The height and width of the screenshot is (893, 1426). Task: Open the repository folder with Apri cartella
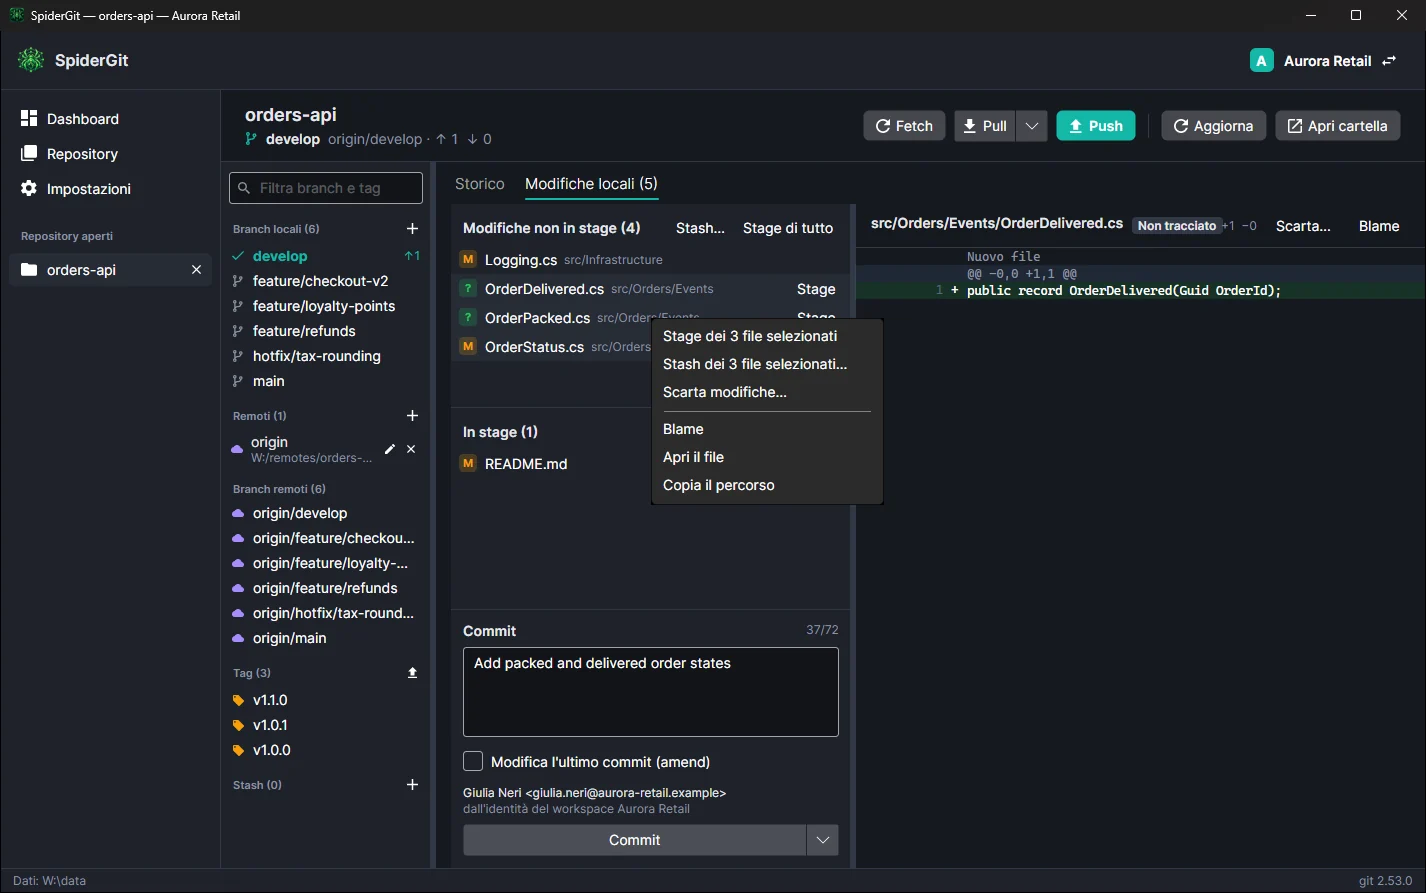pos(1337,126)
